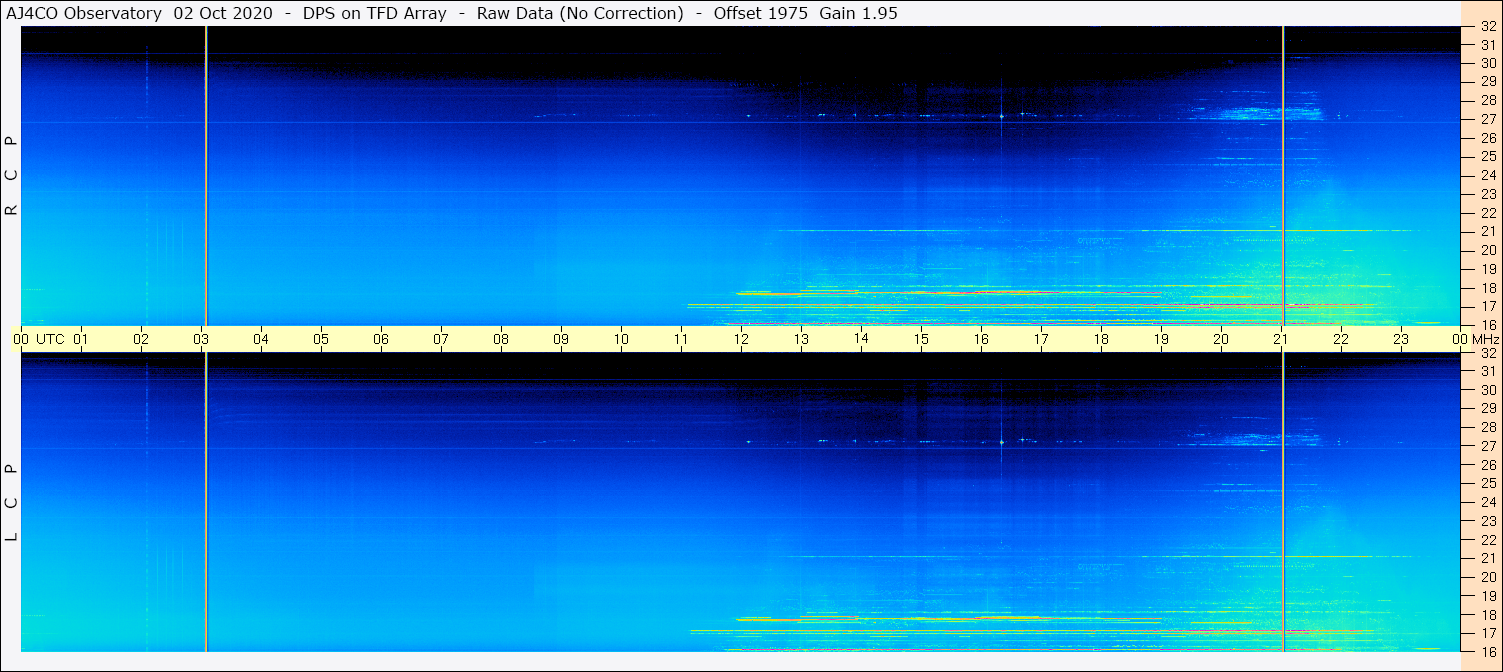Click the 23 MHz tick of LCP panel
This screenshot has width=1503, height=672.
click(1487, 521)
